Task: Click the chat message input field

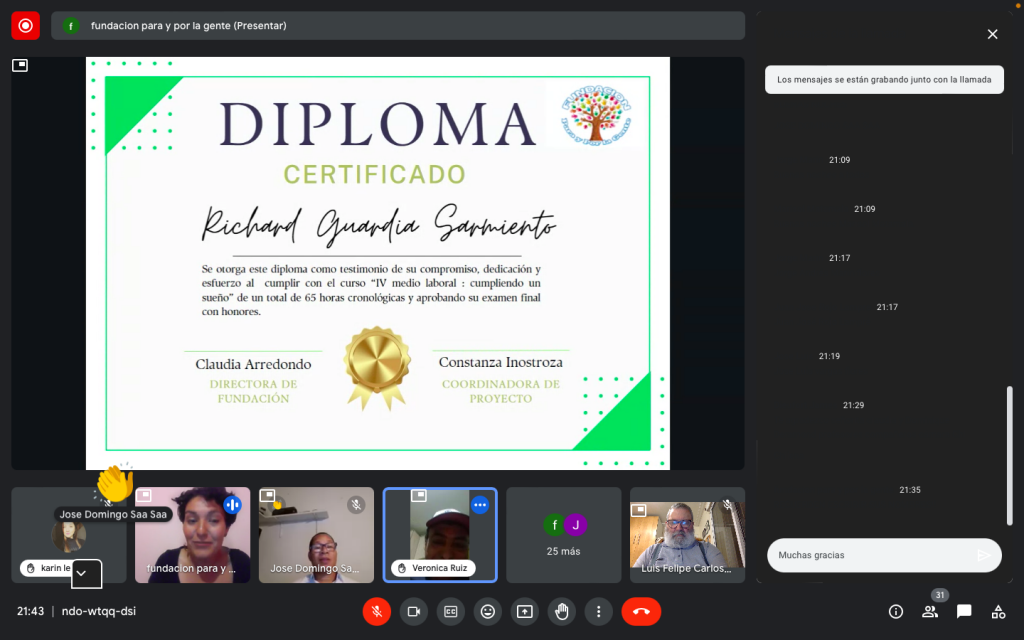Action: (870, 555)
